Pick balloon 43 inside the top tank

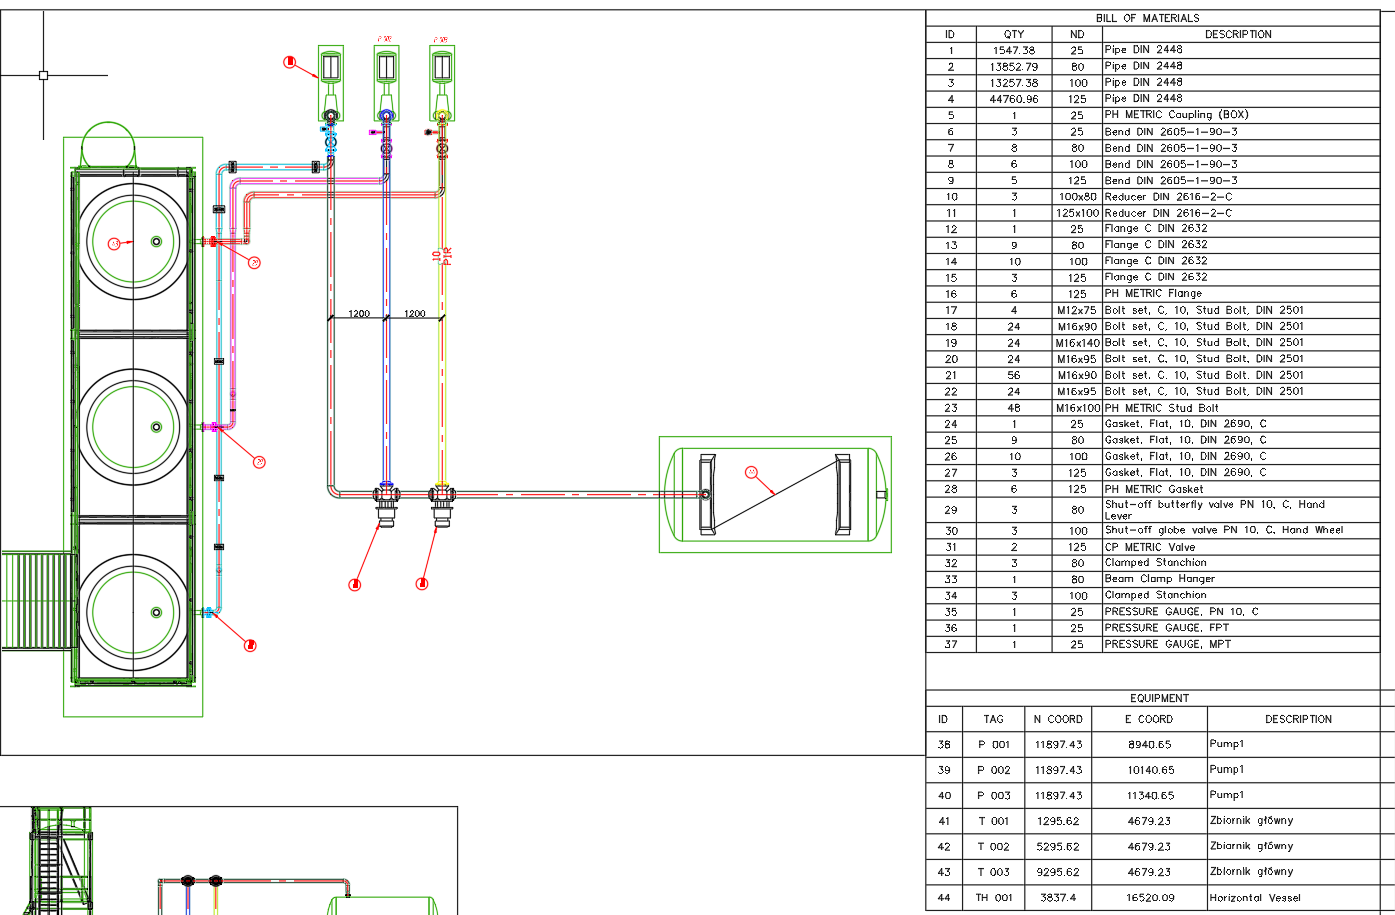click(x=114, y=243)
